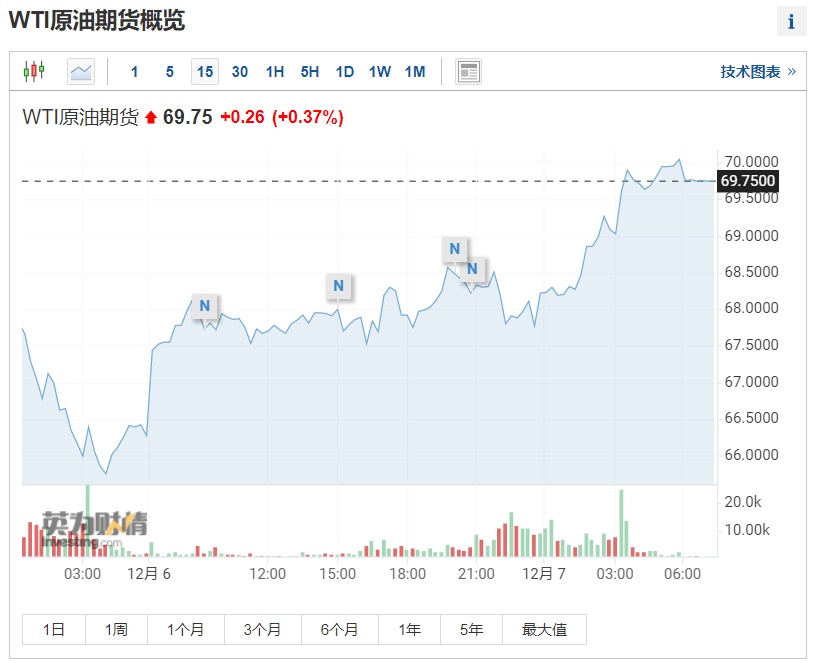Screen dimensions: 813x663
Task: Choose the 1H interval
Action: click(x=275, y=71)
